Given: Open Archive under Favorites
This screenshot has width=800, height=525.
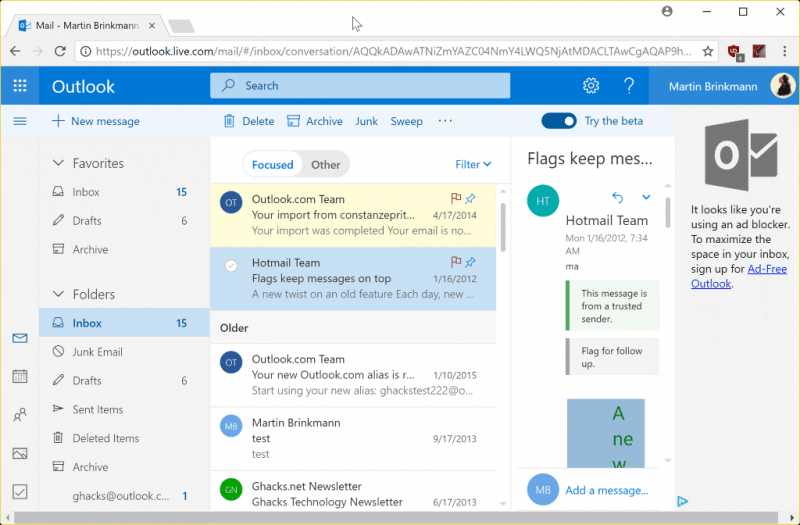Looking at the screenshot, I should [x=124, y=249].
